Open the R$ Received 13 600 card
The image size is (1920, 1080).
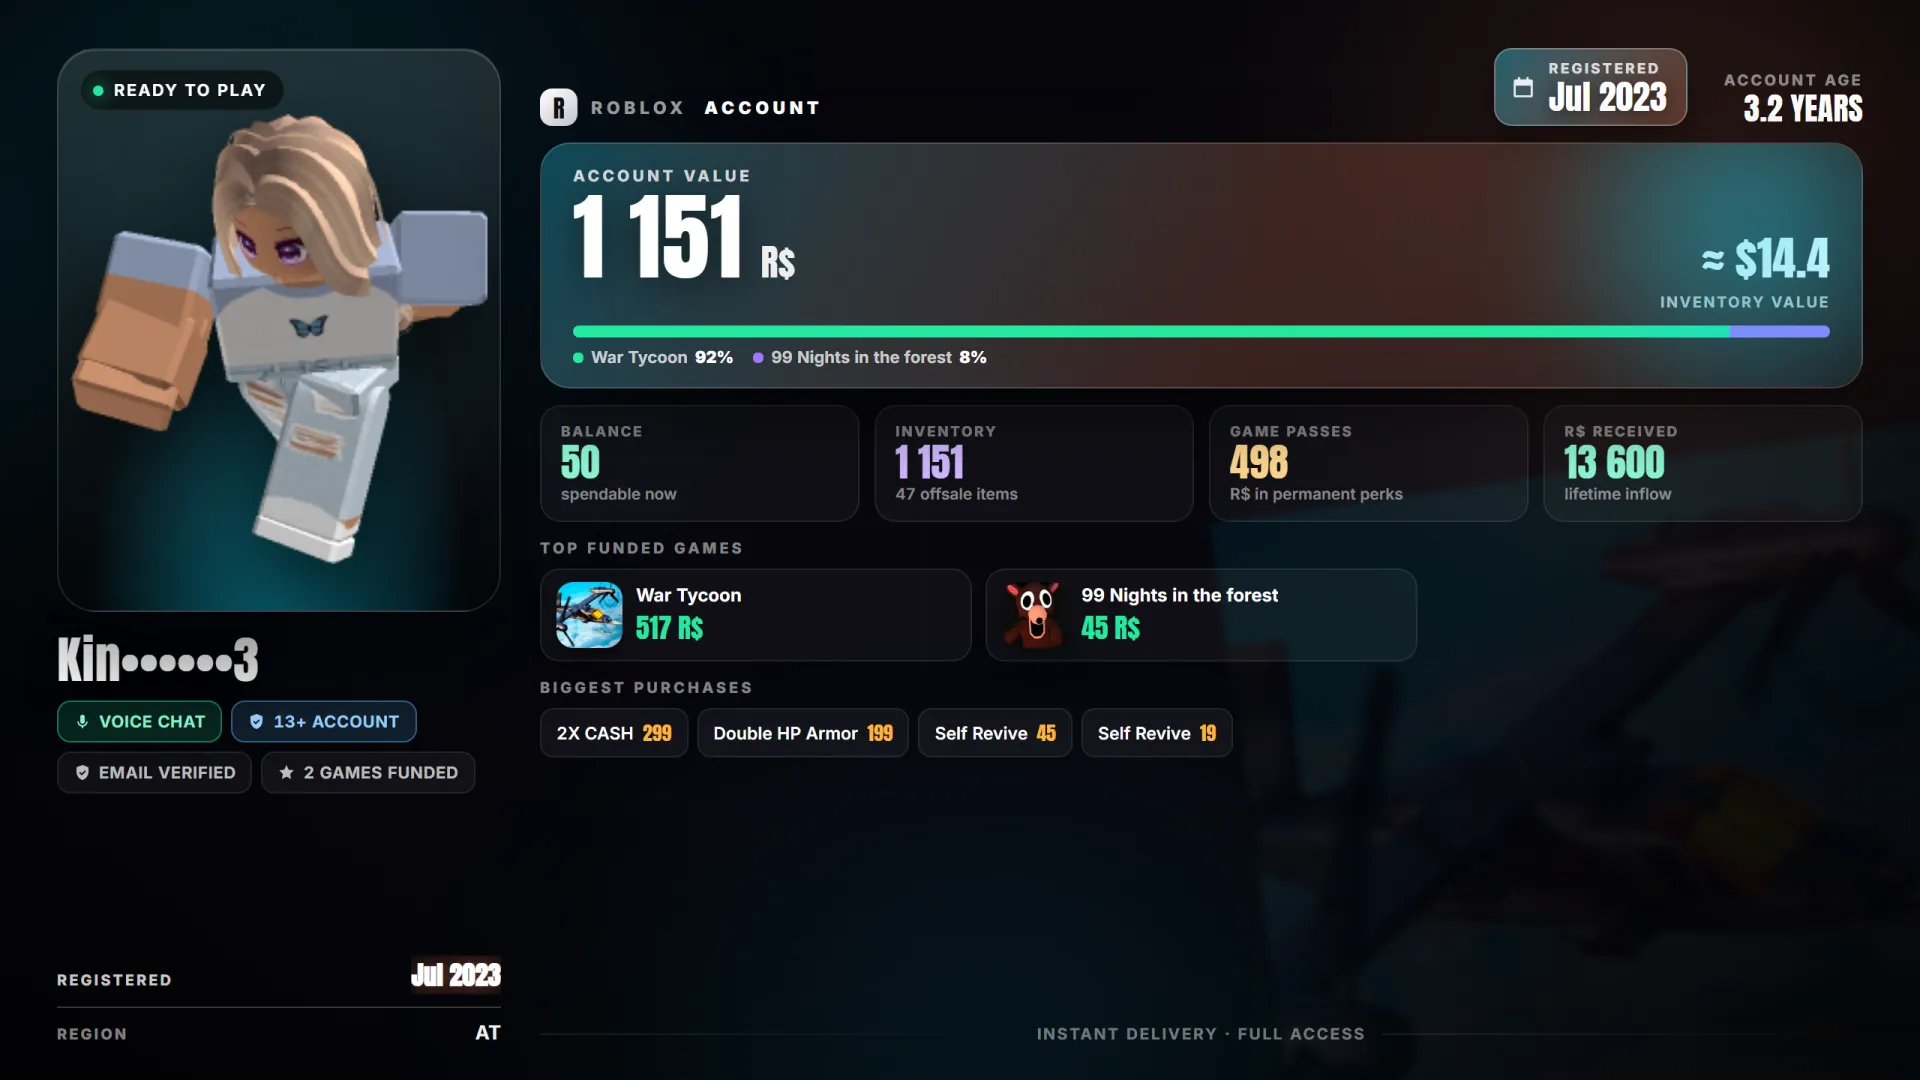(1703, 463)
